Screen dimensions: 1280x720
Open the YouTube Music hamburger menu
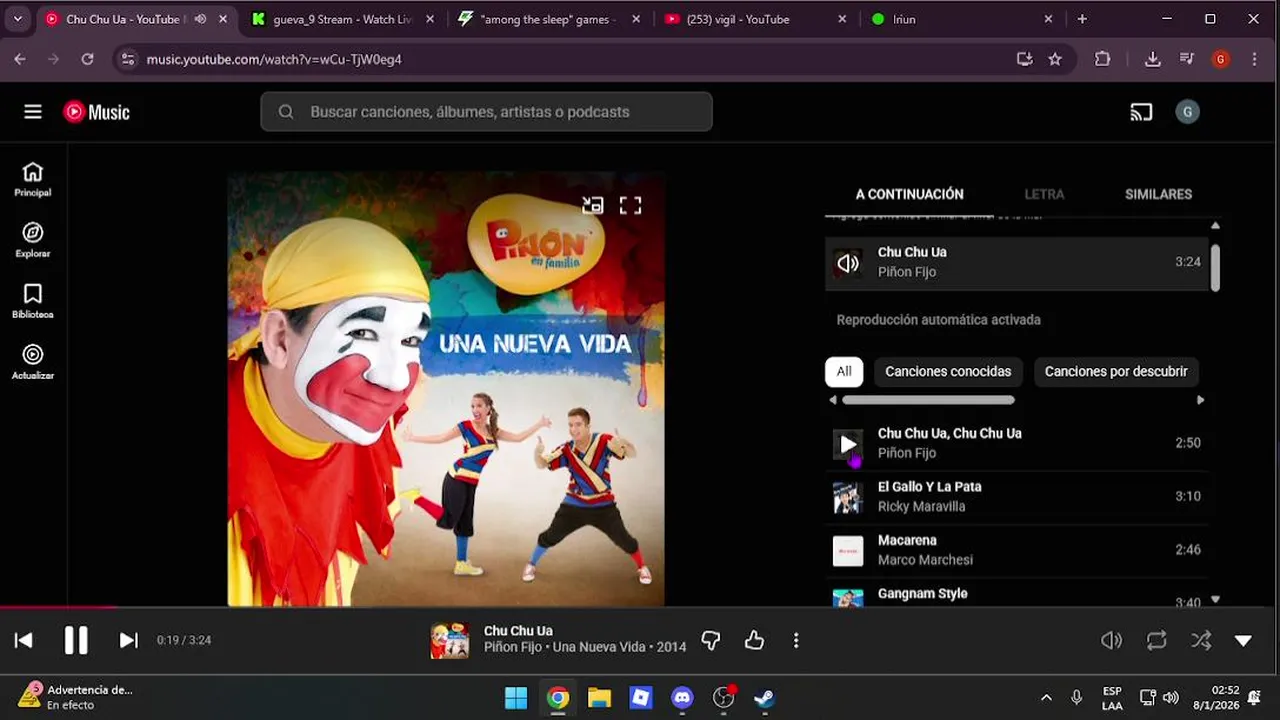pos(33,112)
